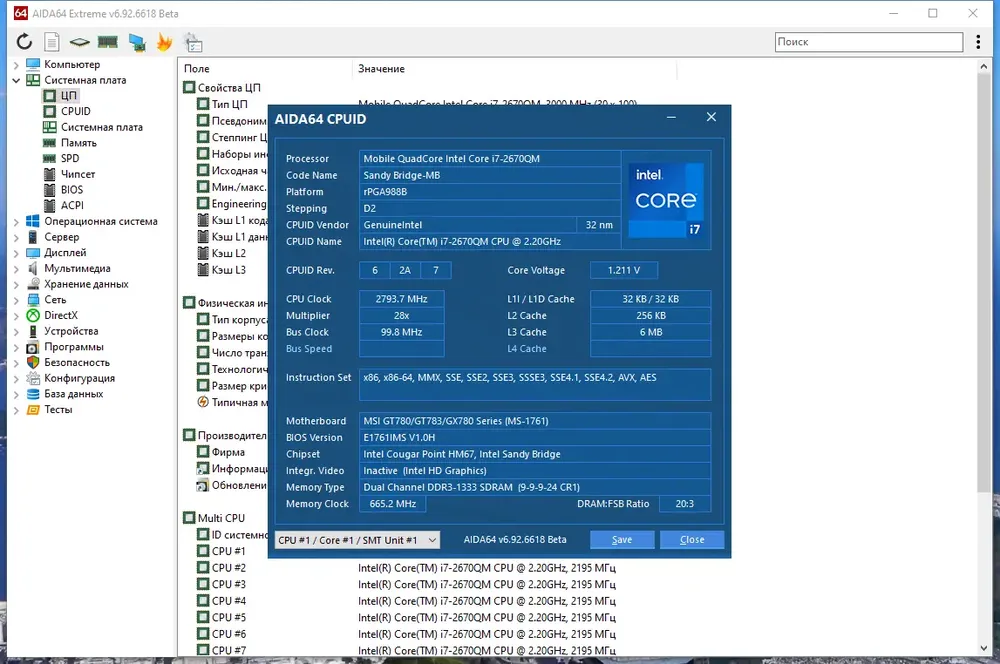
Task: Launch the flame stability test icon
Action: point(165,42)
